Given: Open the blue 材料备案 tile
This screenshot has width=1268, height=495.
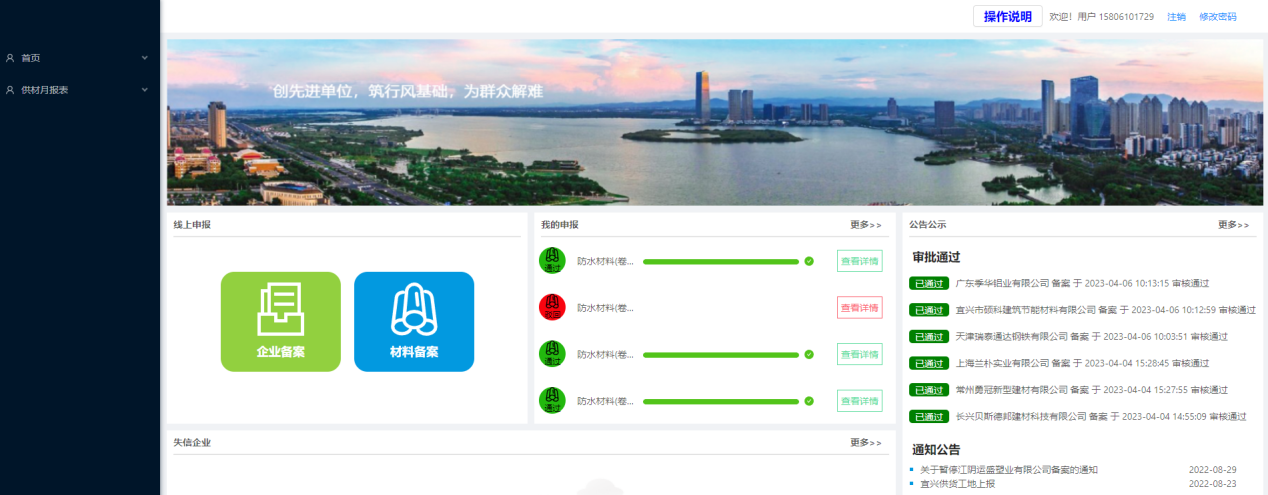Looking at the screenshot, I should click(414, 321).
